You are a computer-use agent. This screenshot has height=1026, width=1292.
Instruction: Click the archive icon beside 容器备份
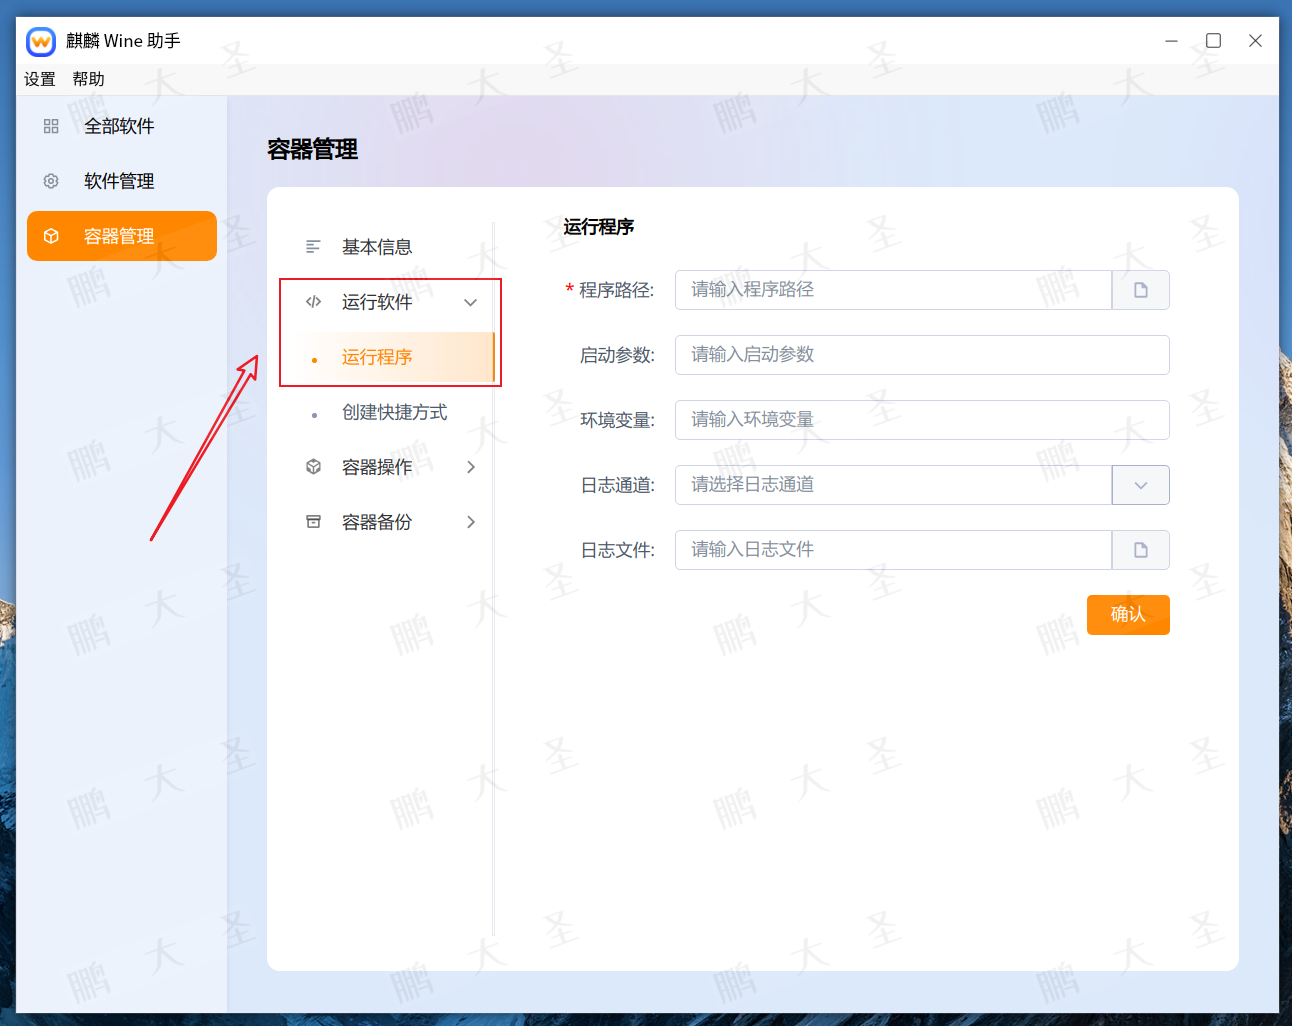coord(313,522)
